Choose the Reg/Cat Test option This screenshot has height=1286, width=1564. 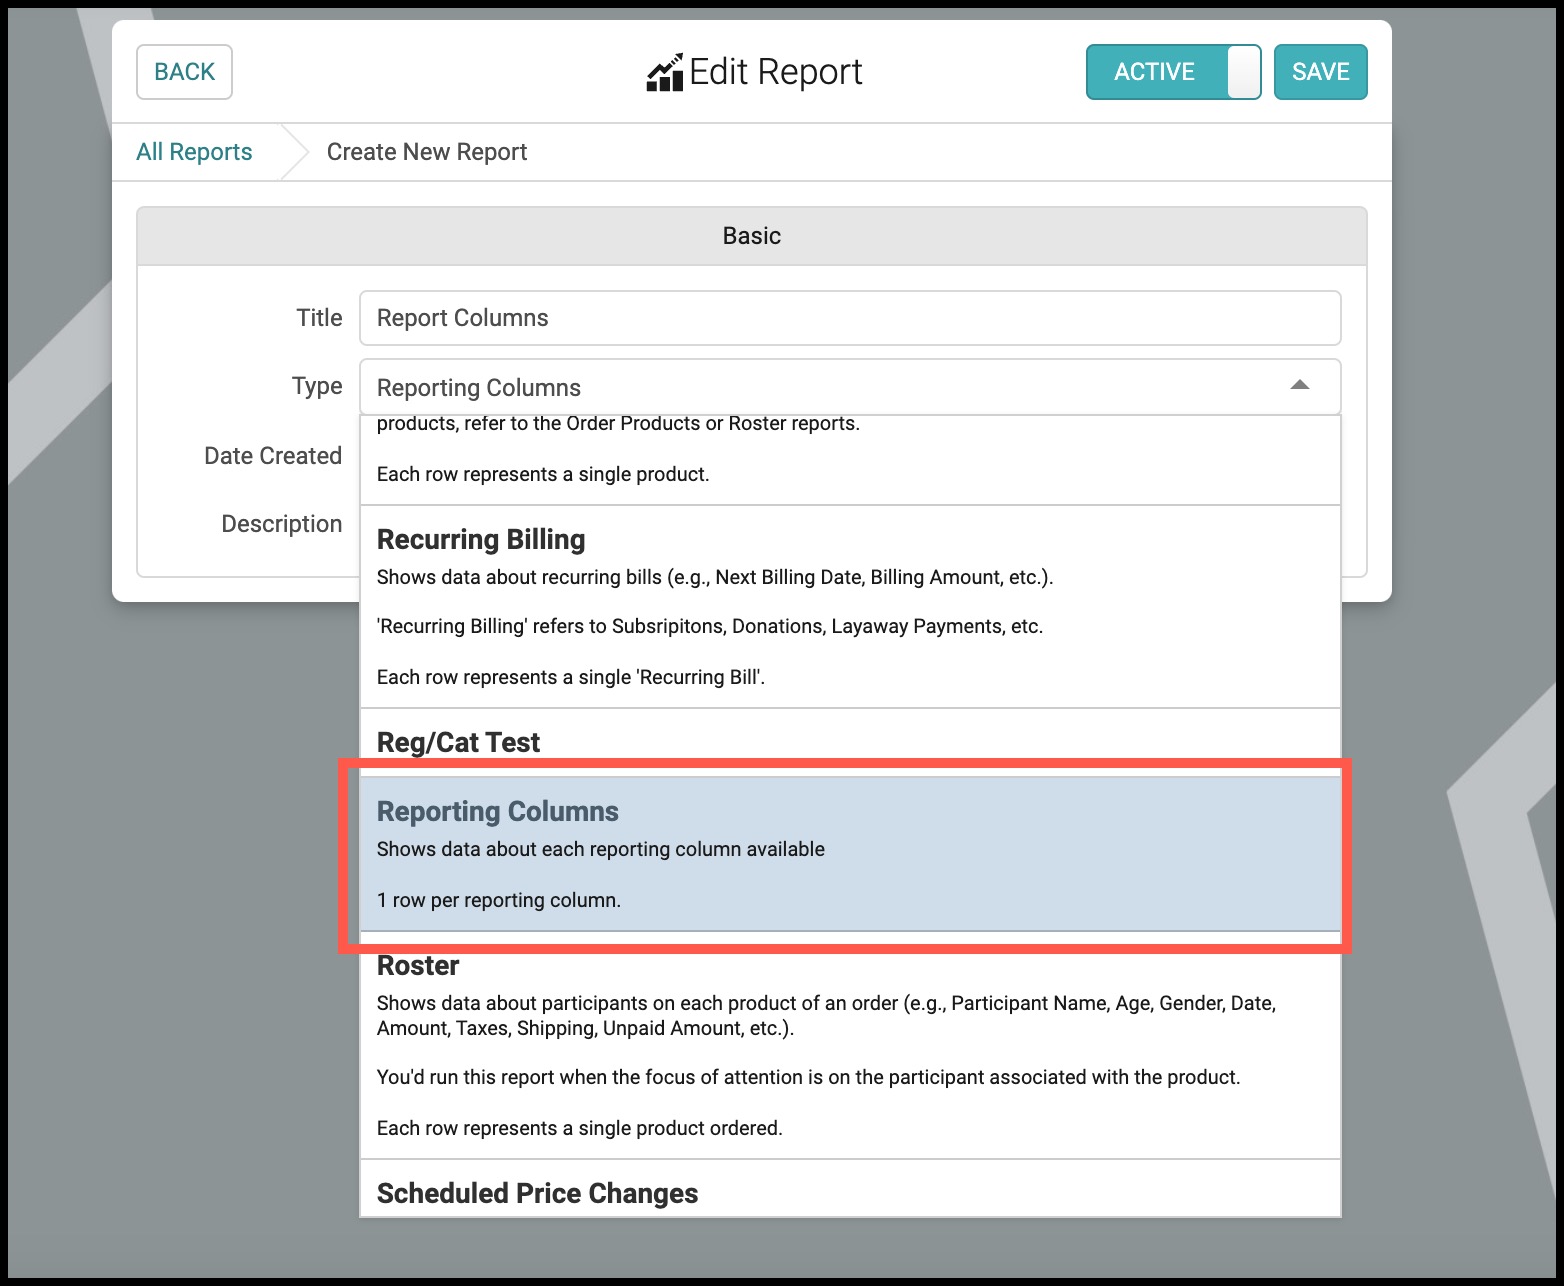[x=850, y=742]
